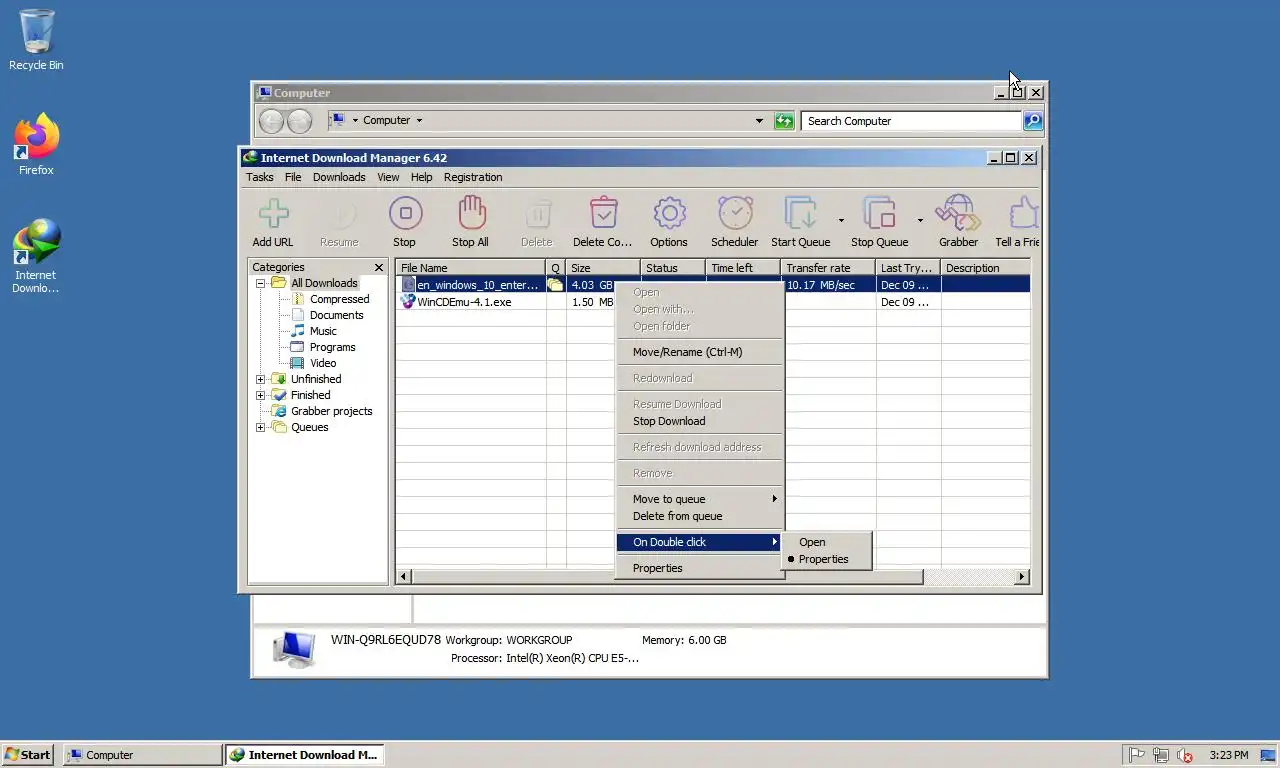Open the File menu

(293, 177)
